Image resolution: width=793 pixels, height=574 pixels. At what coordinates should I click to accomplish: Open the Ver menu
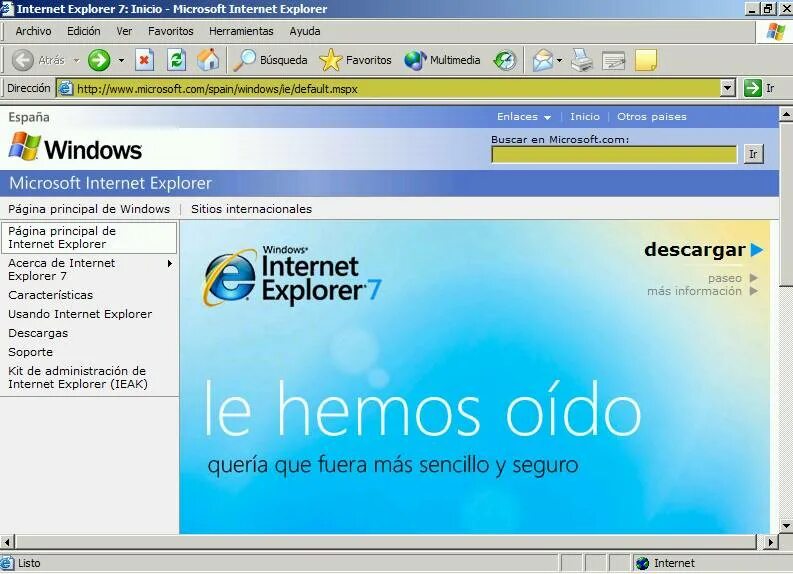[124, 31]
